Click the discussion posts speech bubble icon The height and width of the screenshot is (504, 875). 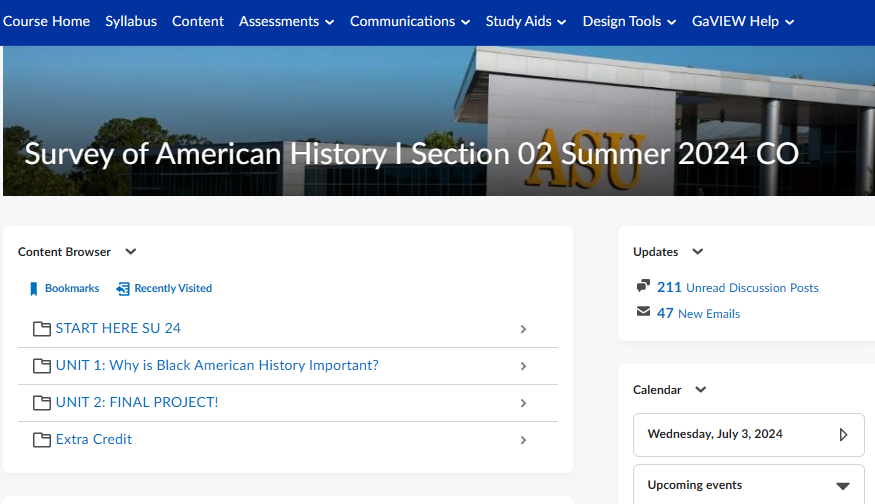click(643, 286)
